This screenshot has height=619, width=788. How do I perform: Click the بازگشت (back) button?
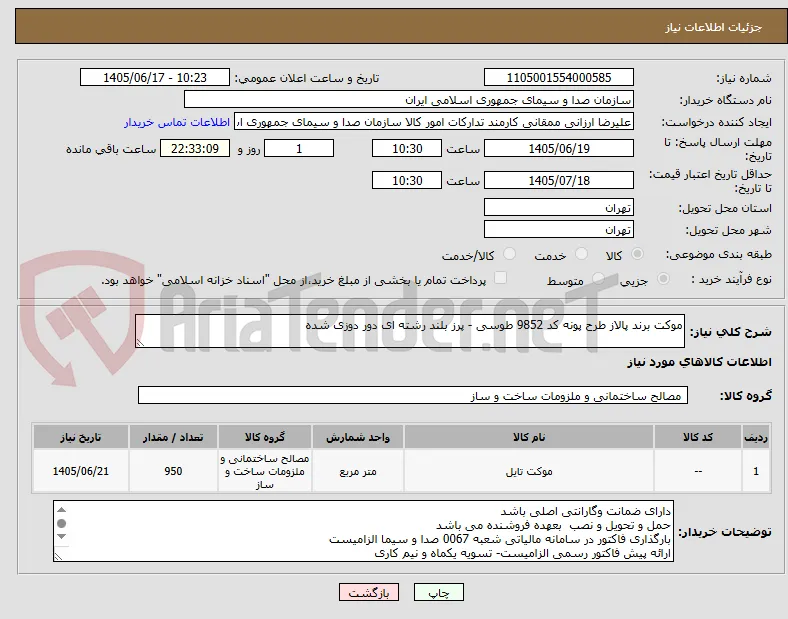(x=369, y=592)
